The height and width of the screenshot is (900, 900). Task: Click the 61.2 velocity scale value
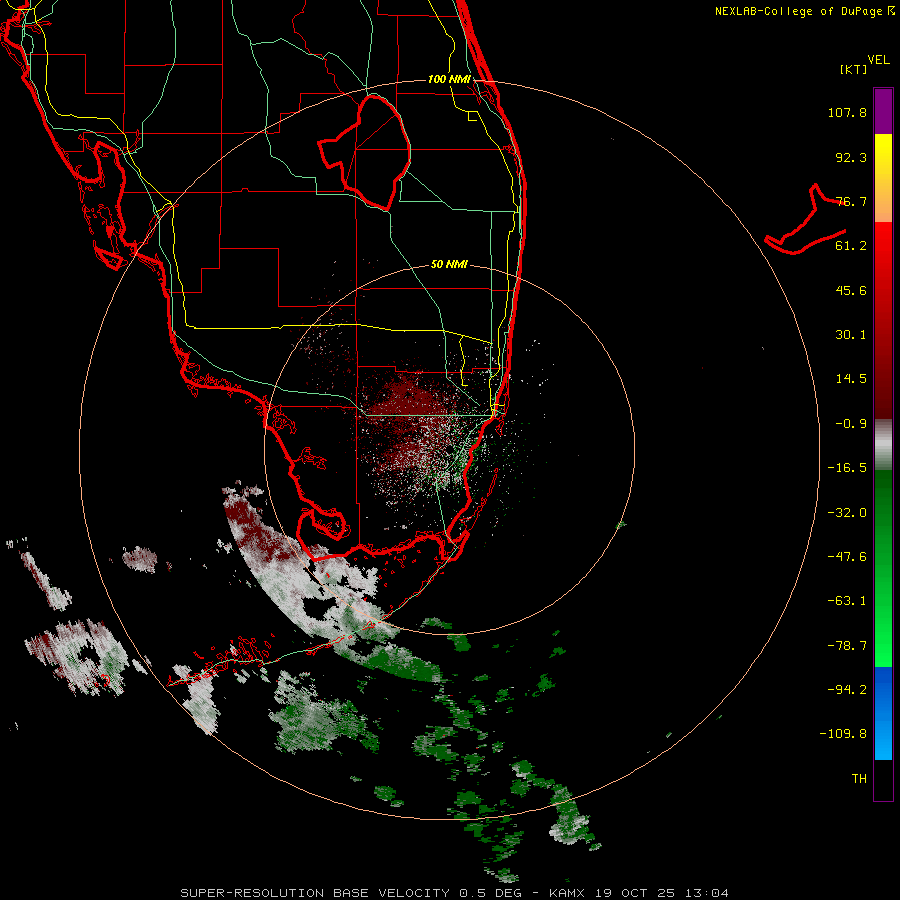851,246
